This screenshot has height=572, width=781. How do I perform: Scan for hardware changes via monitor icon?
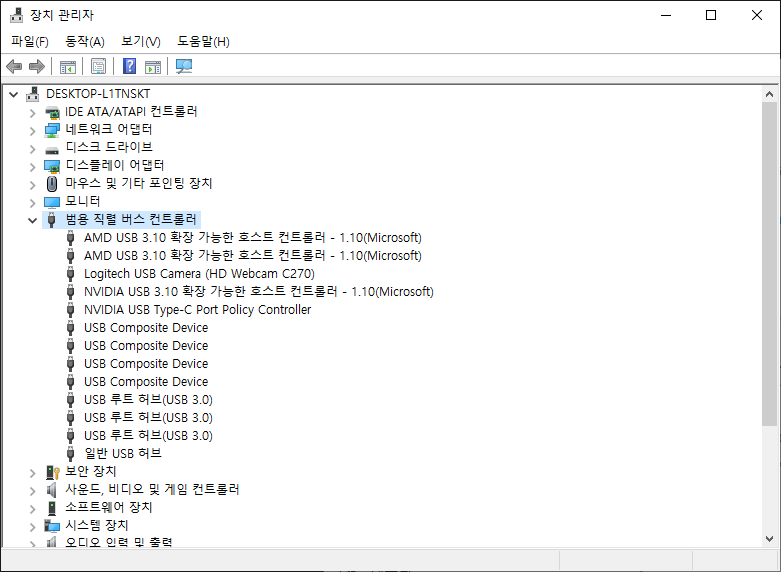(x=184, y=66)
